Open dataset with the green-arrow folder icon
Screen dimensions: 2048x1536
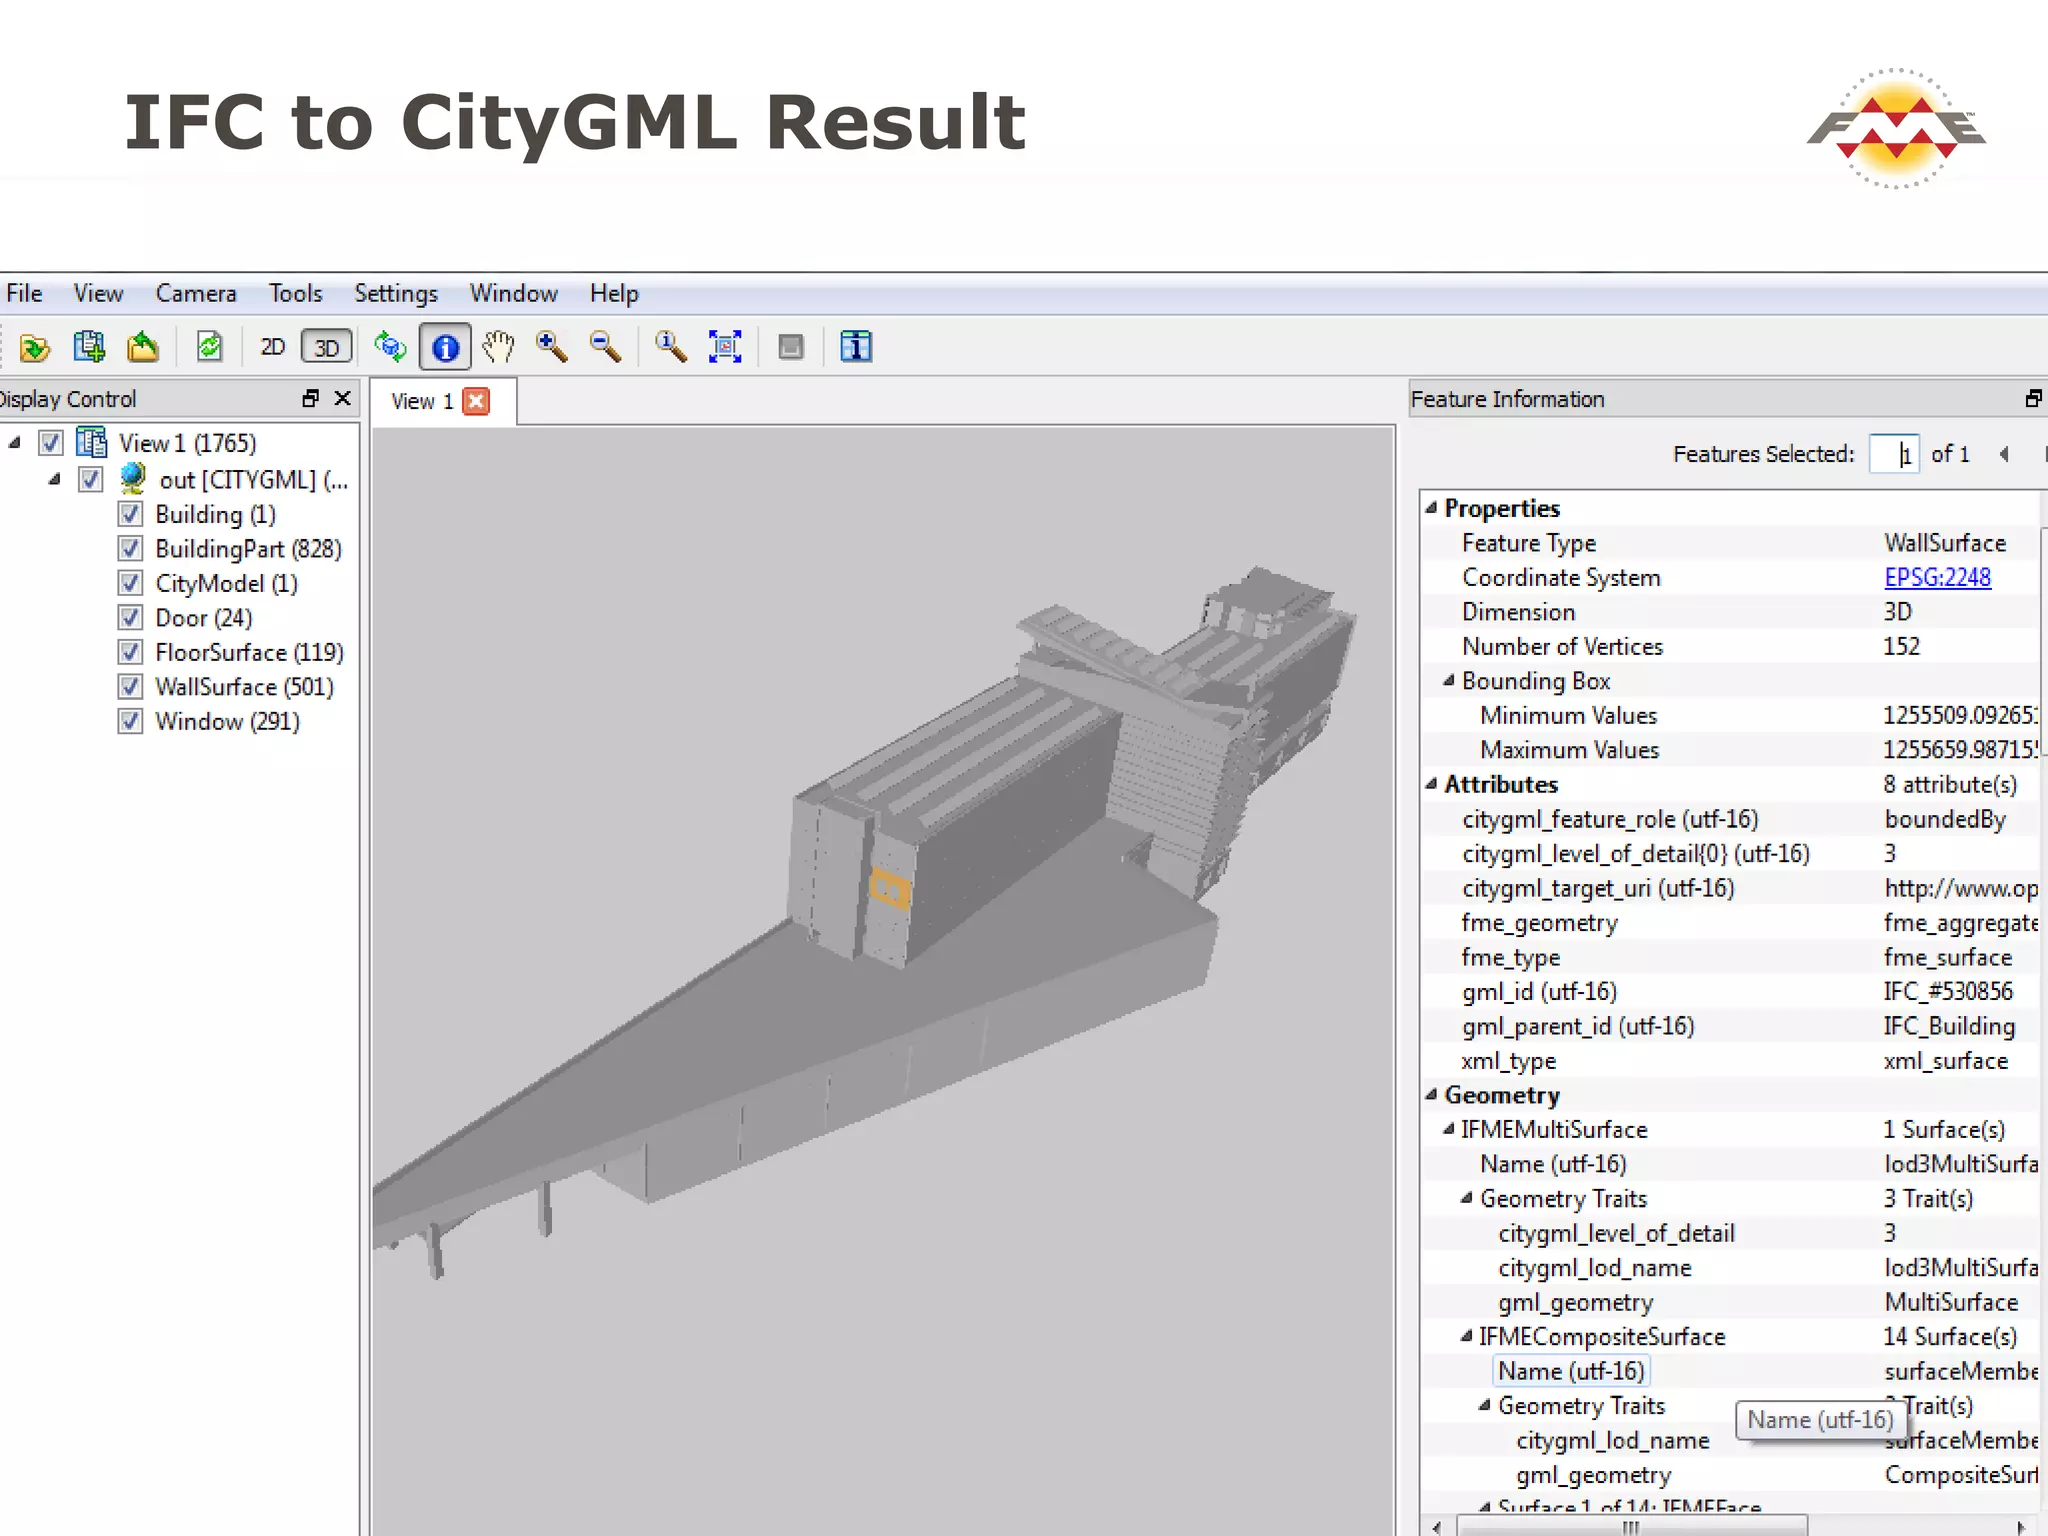point(35,347)
